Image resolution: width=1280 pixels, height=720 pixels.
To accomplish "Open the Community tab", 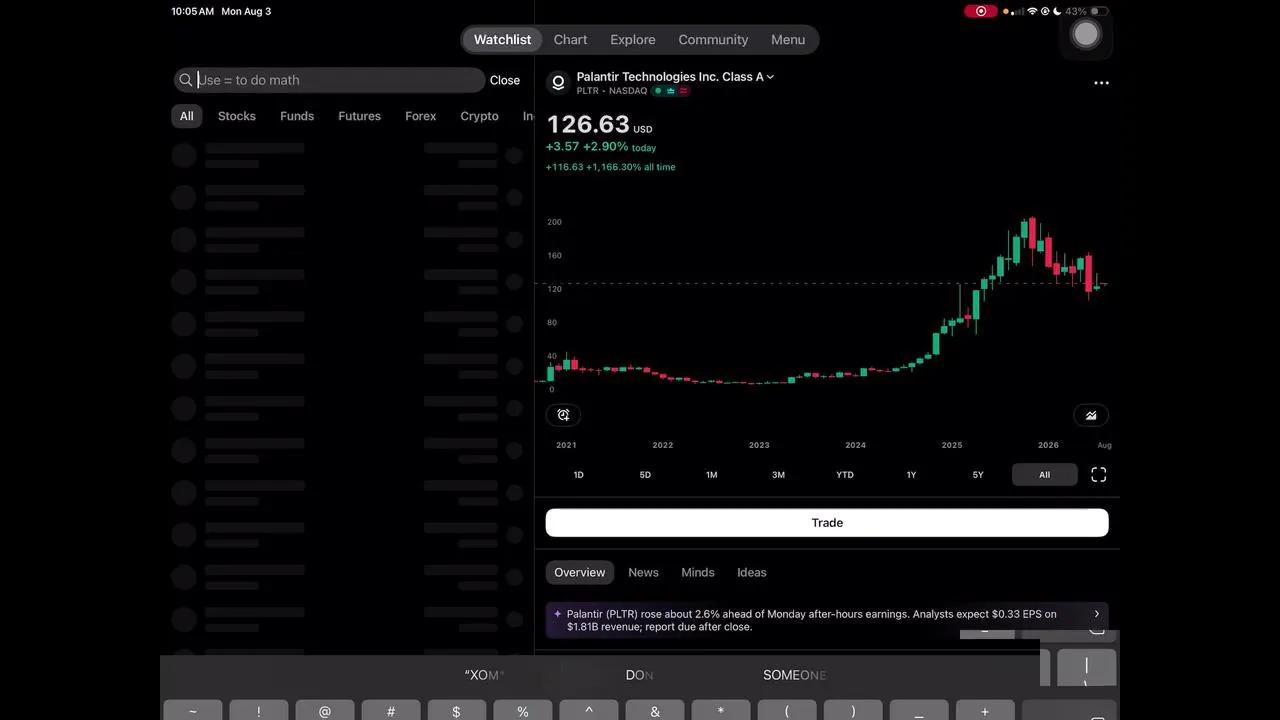I will [x=713, y=40].
